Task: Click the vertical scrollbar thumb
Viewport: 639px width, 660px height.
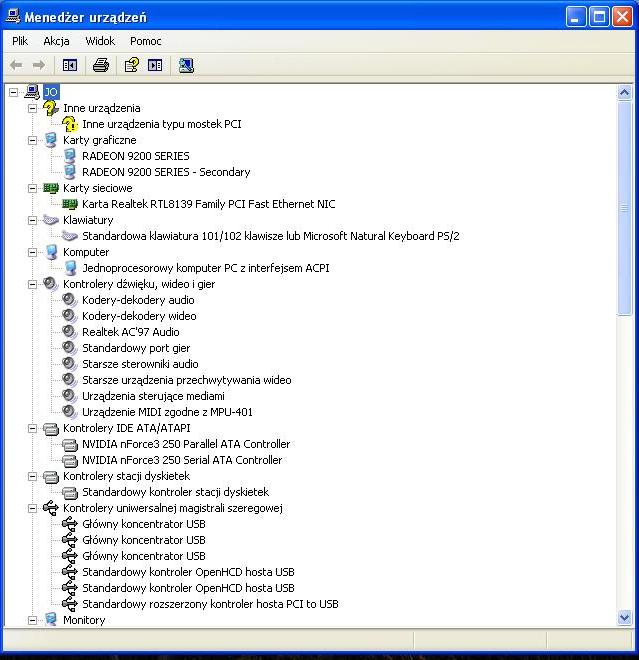Action: point(624,208)
